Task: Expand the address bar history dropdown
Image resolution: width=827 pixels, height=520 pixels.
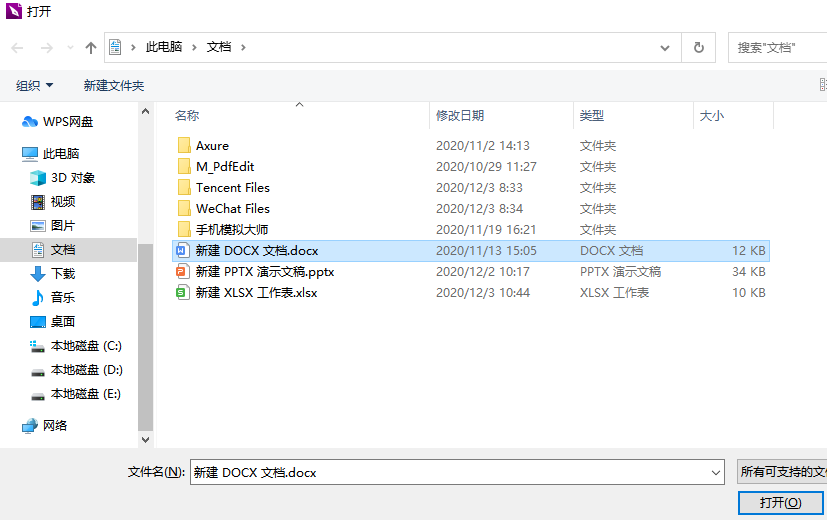Action: [666, 47]
